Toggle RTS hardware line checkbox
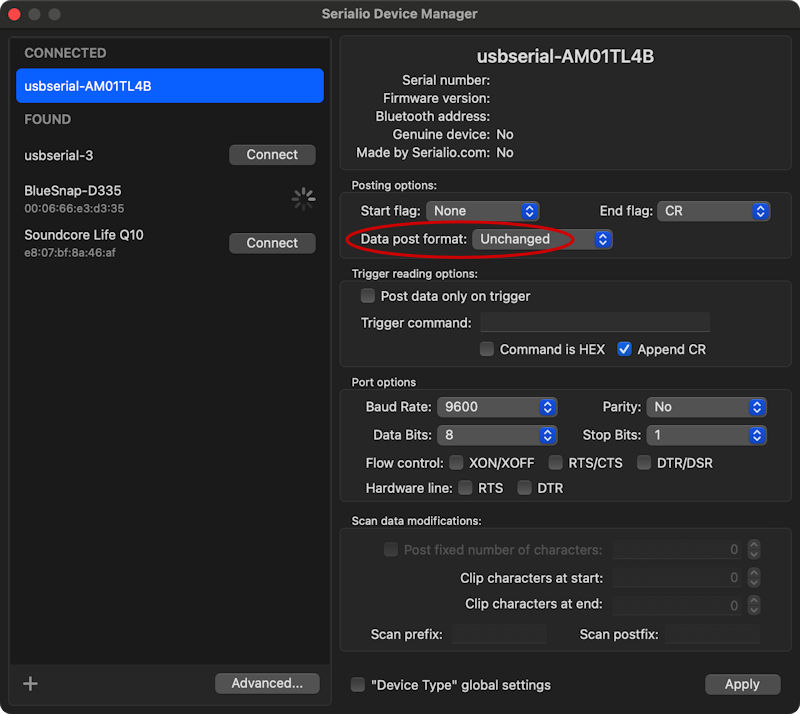This screenshot has height=714, width=800. click(465, 487)
